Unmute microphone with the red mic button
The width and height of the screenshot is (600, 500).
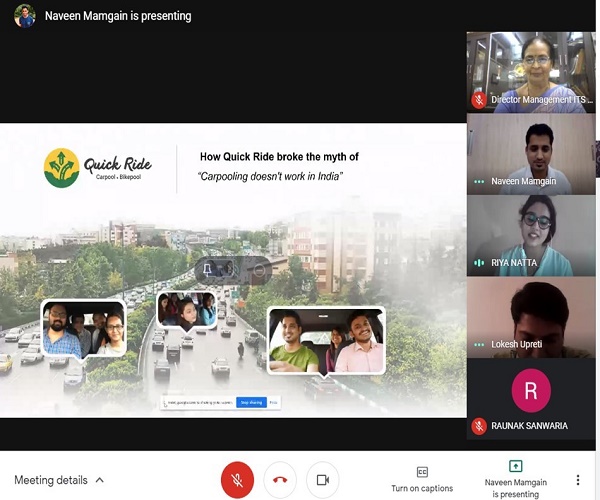tap(237, 480)
